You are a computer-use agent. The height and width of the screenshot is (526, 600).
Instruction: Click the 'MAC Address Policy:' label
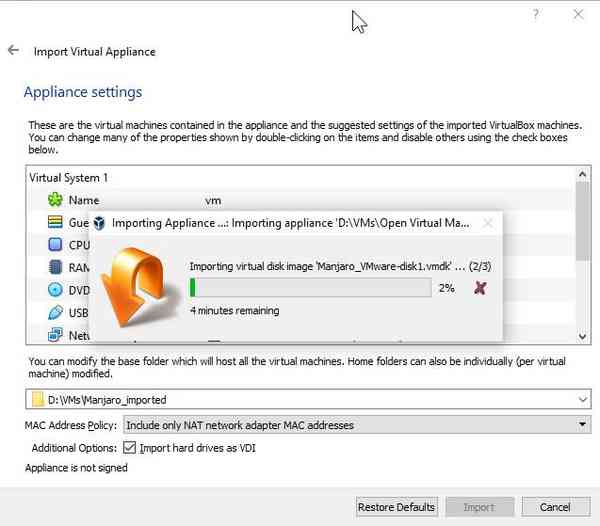click(71, 425)
